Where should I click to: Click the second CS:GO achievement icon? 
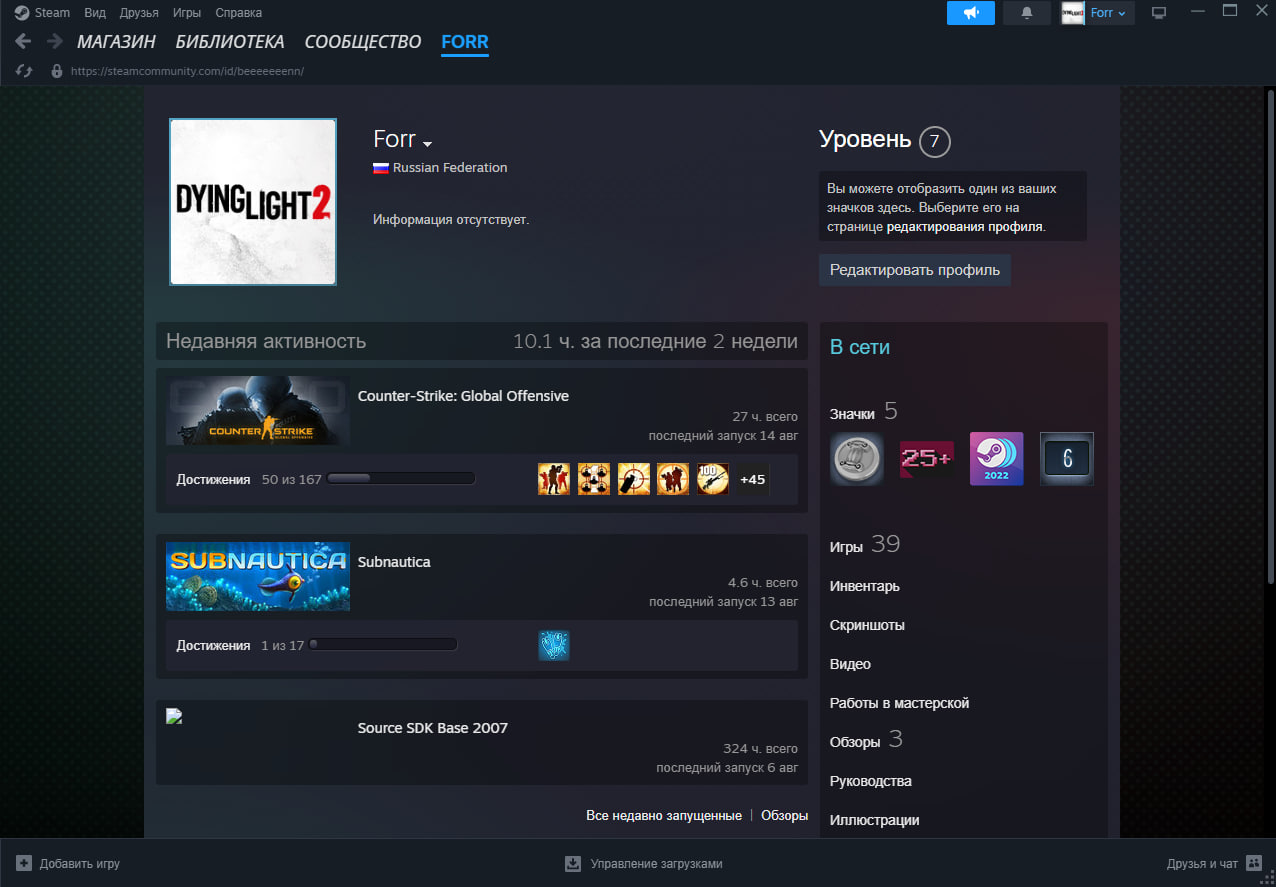click(x=594, y=479)
